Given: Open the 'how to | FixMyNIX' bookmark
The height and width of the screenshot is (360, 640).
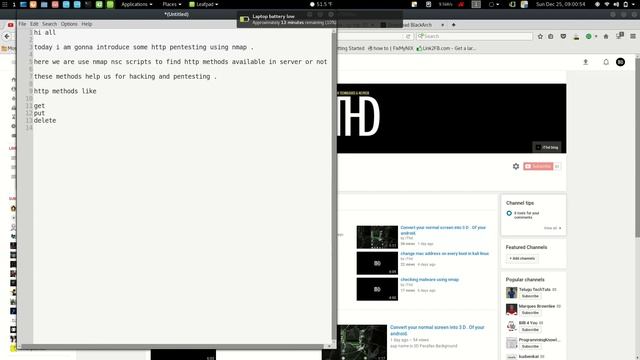Looking at the screenshot, I should [390, 48].
